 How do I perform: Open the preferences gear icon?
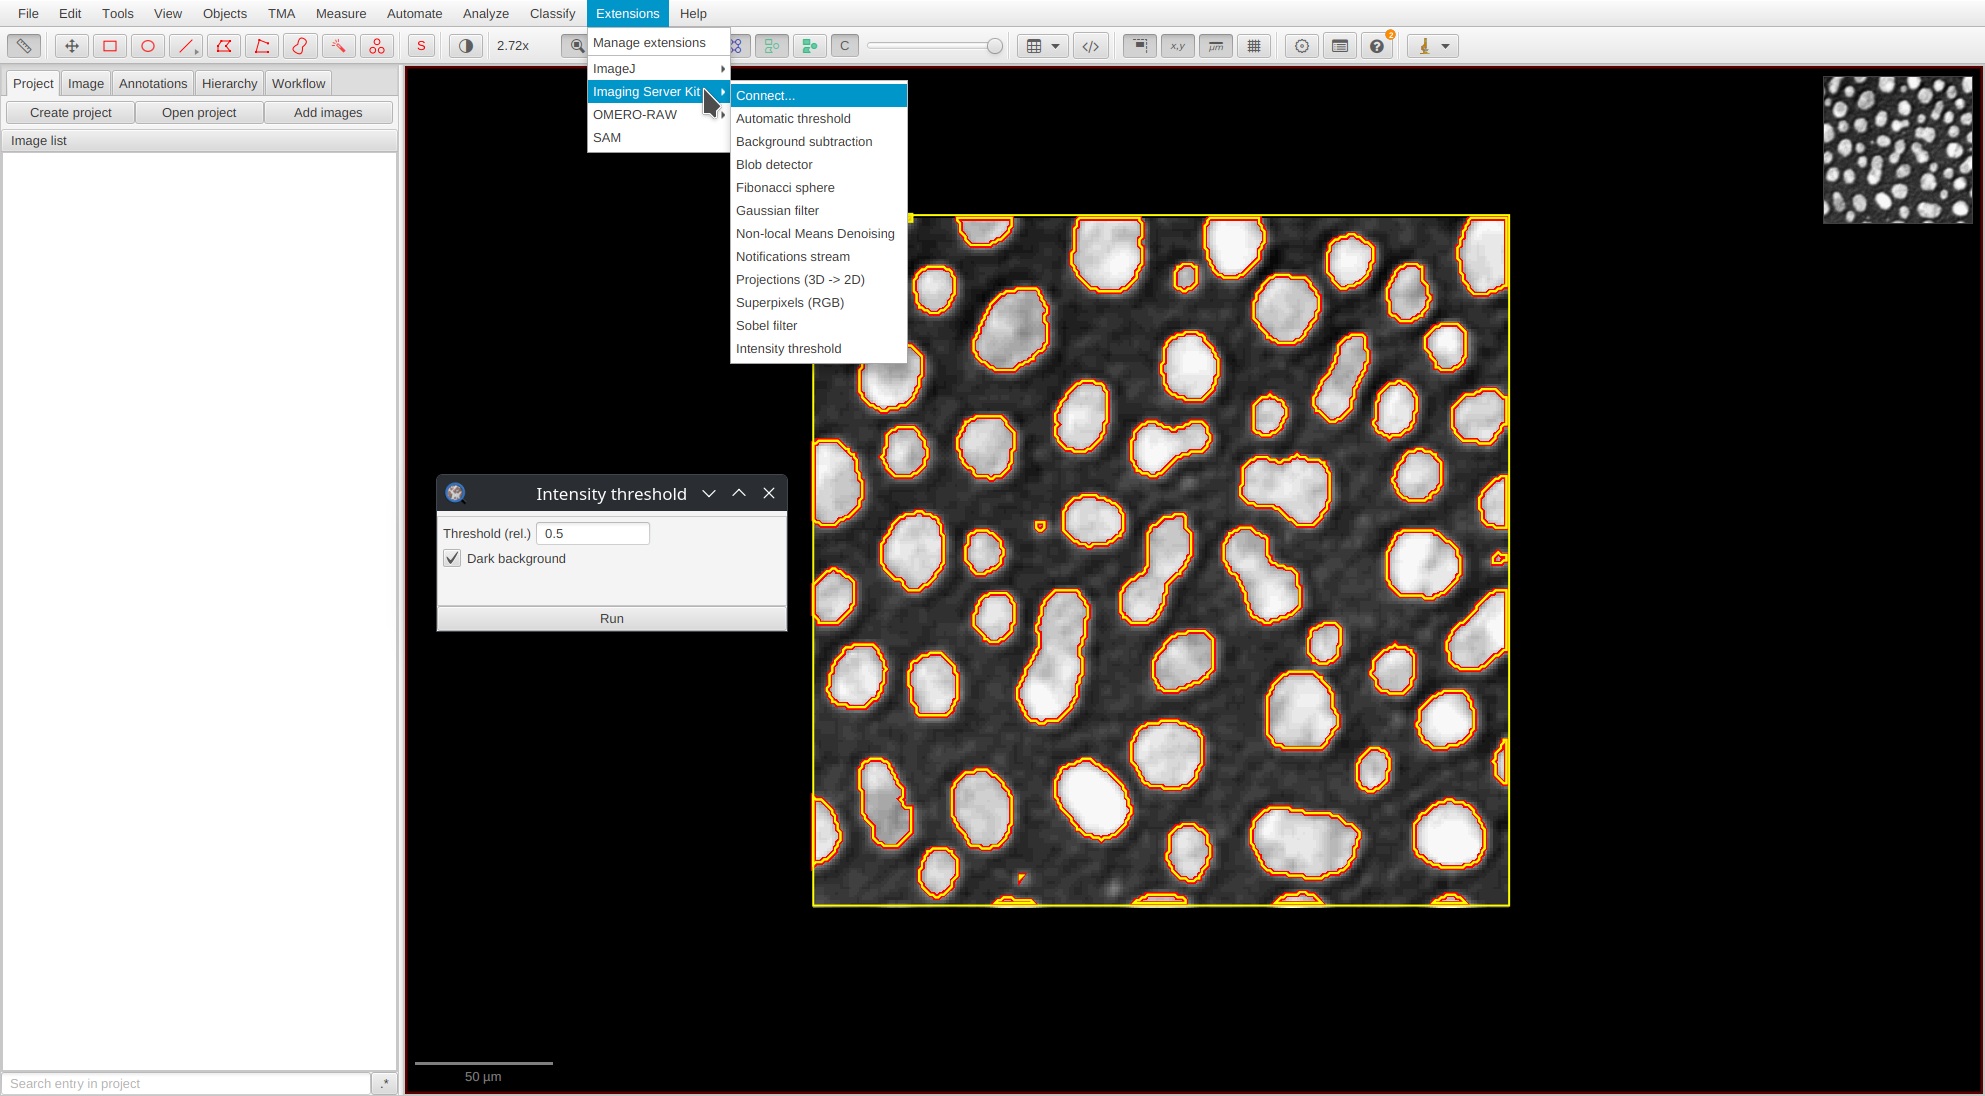(1302, 46)
